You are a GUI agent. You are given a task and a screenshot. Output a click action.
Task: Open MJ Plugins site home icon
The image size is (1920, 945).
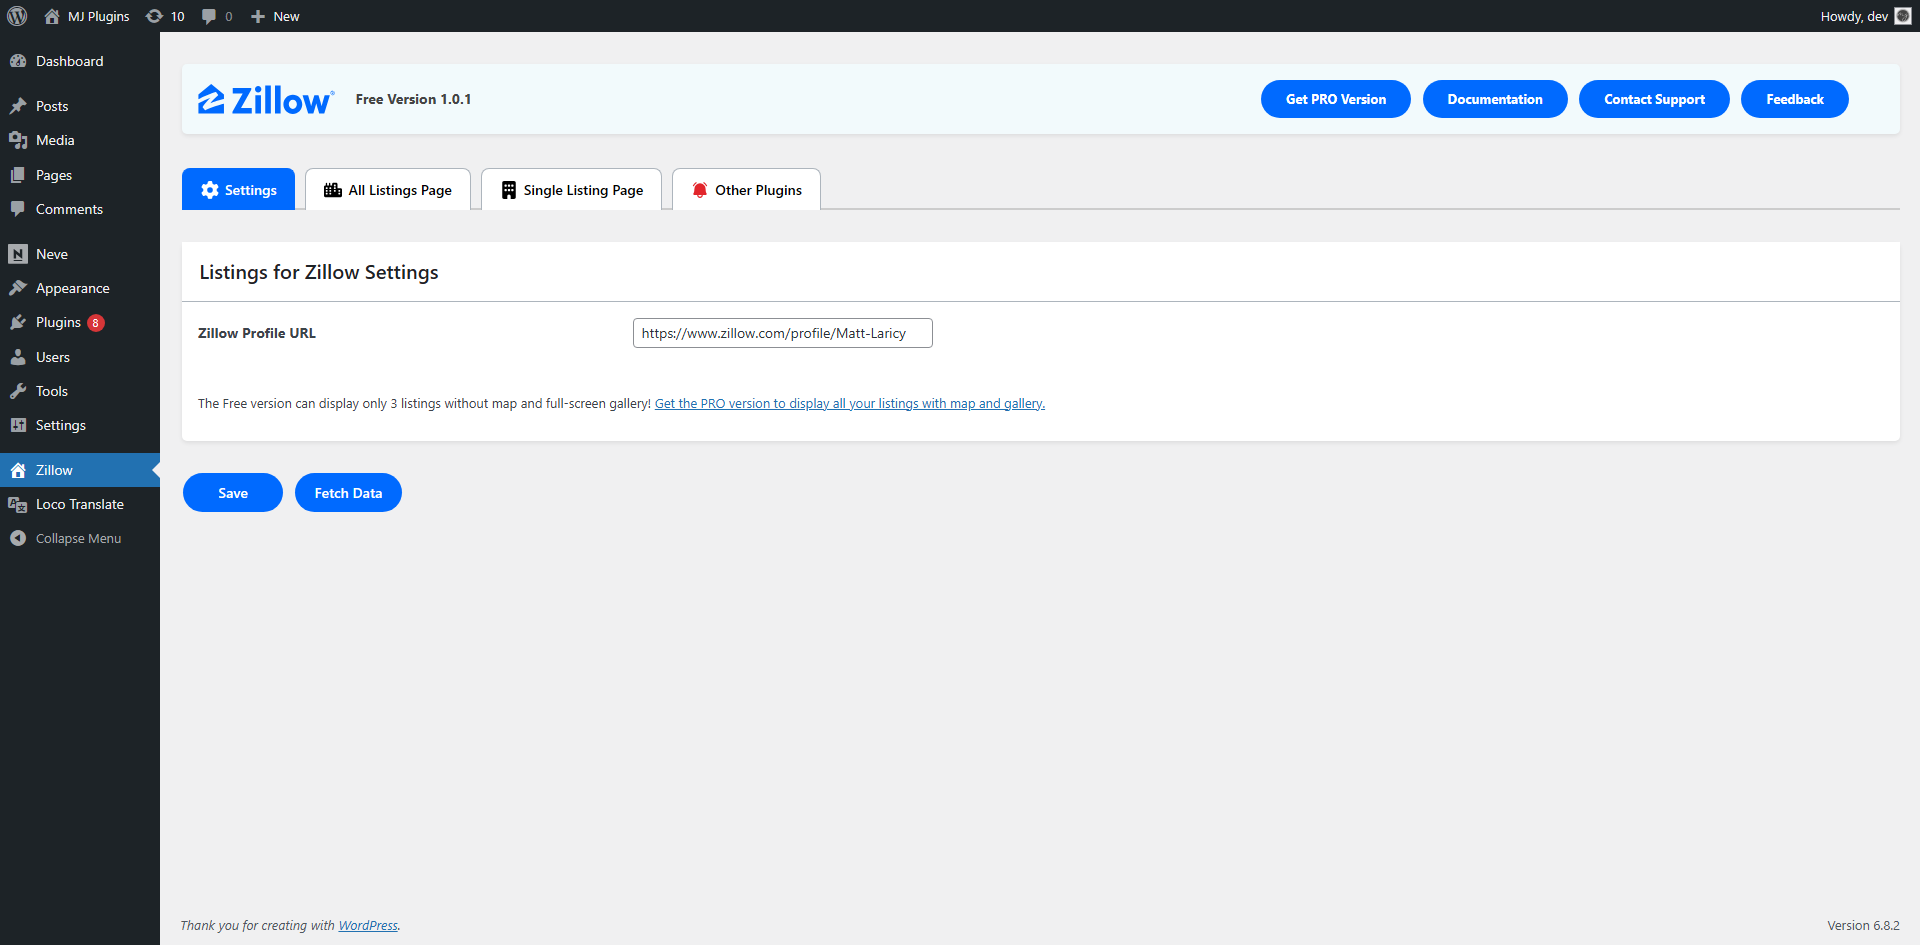point(52,16)
